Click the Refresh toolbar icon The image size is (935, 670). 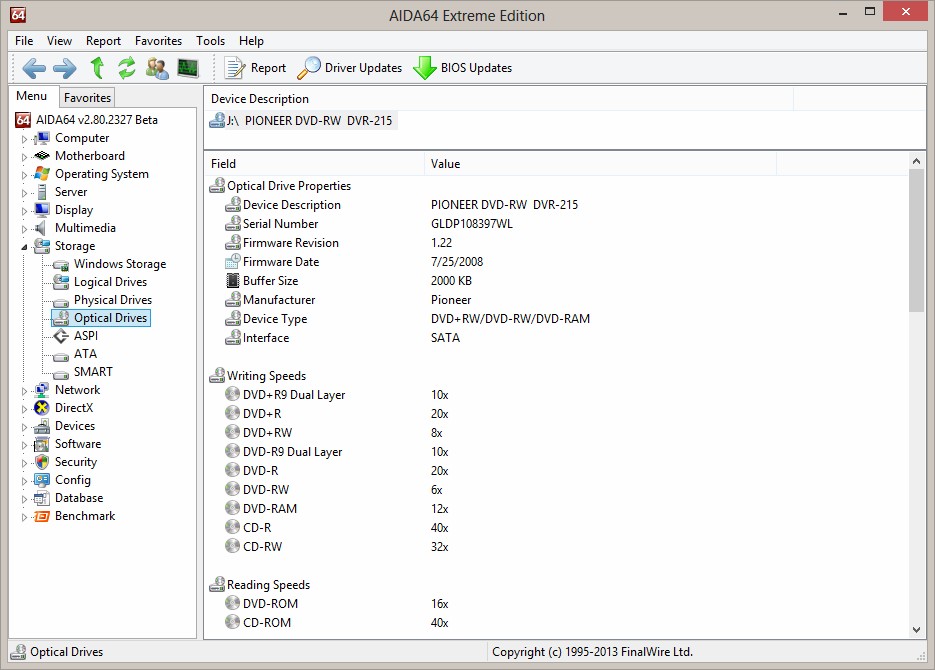(127, 68)
